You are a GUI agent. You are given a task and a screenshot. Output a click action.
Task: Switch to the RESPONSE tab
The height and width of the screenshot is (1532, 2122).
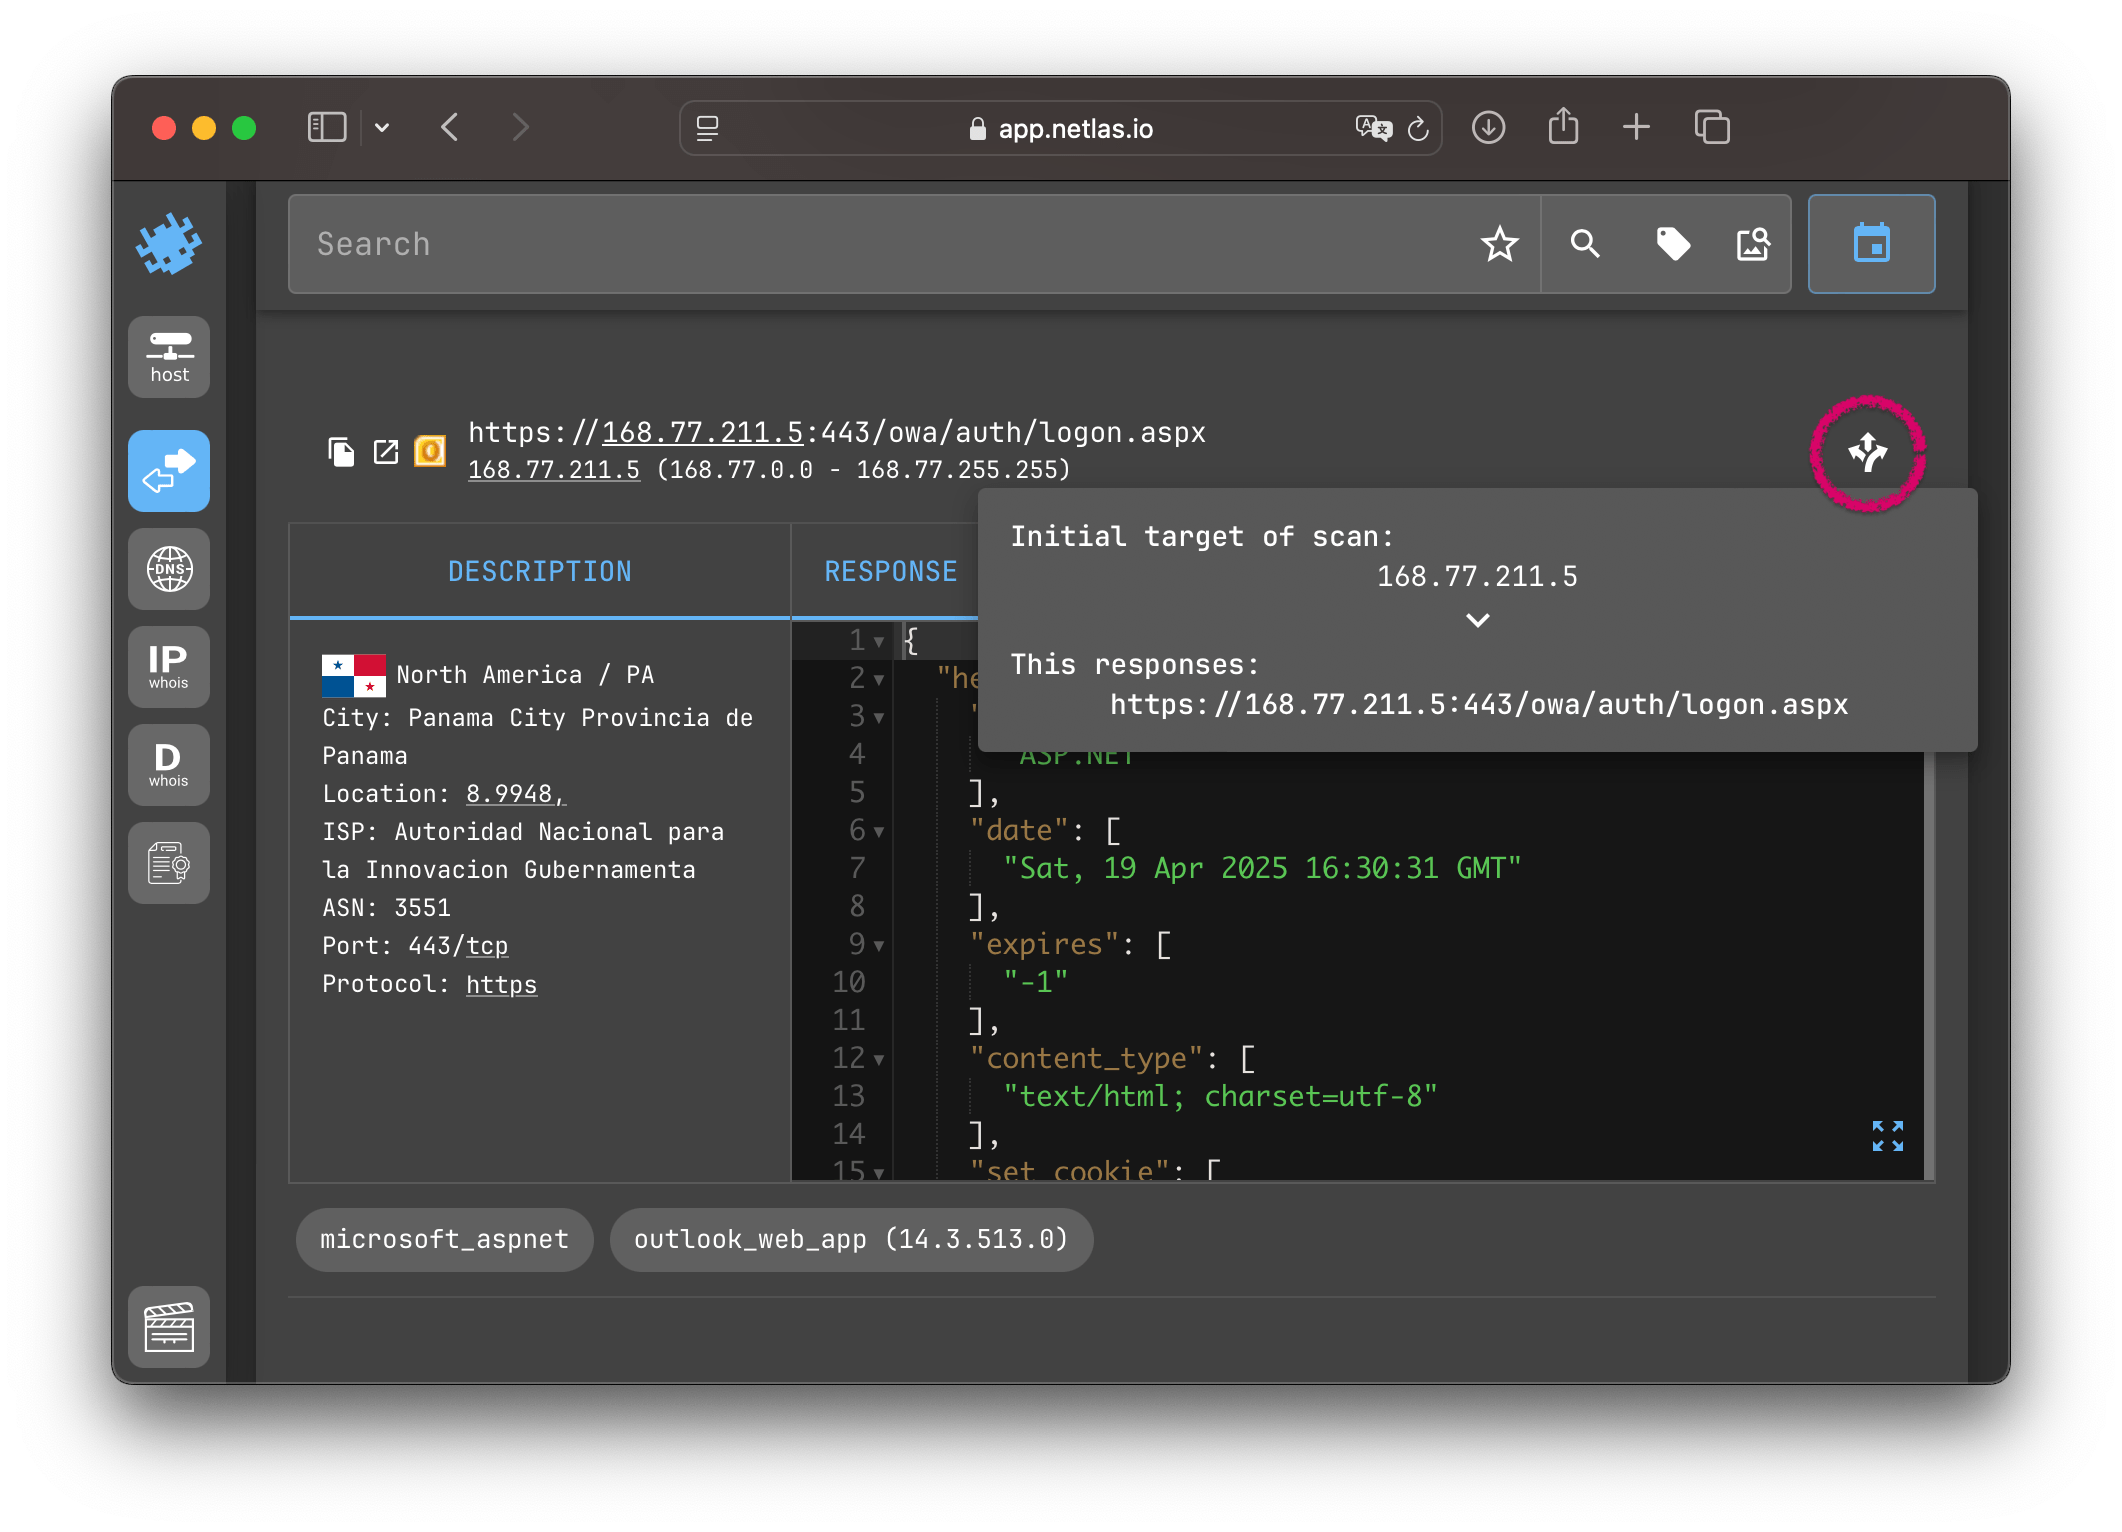[x=890, y=571]
